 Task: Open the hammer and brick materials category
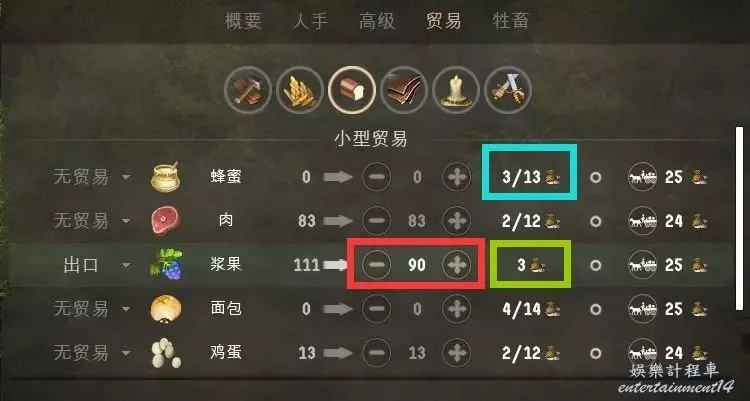tap(247, 90)
